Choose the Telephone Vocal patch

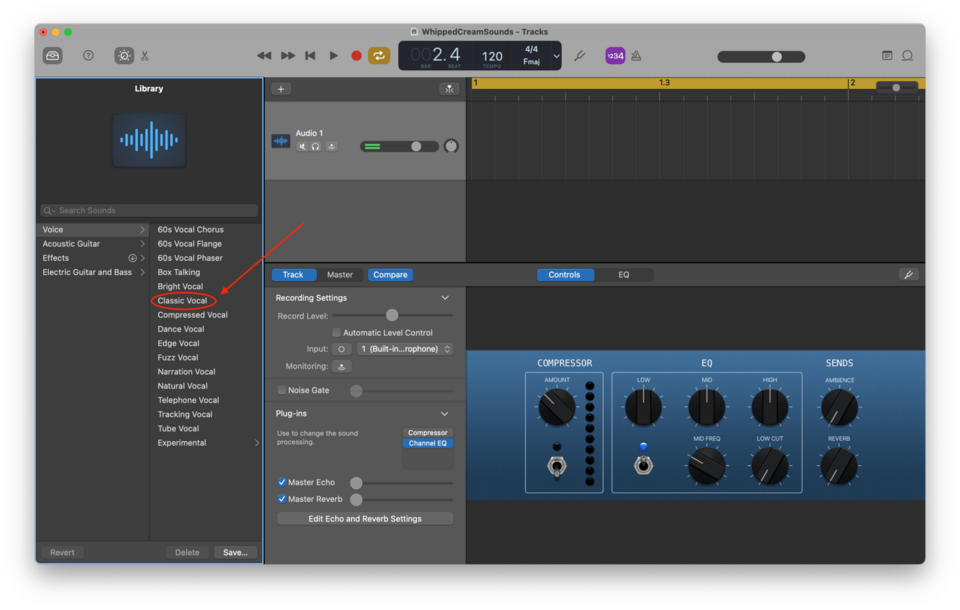click(x=188, y=400)
